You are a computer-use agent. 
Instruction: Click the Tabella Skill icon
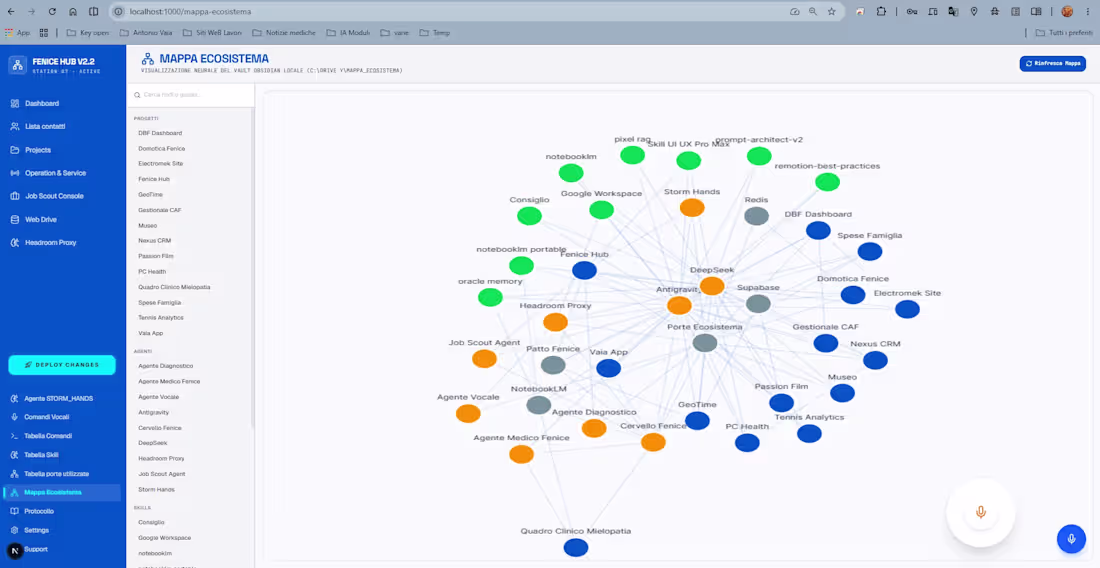(15, 454)
